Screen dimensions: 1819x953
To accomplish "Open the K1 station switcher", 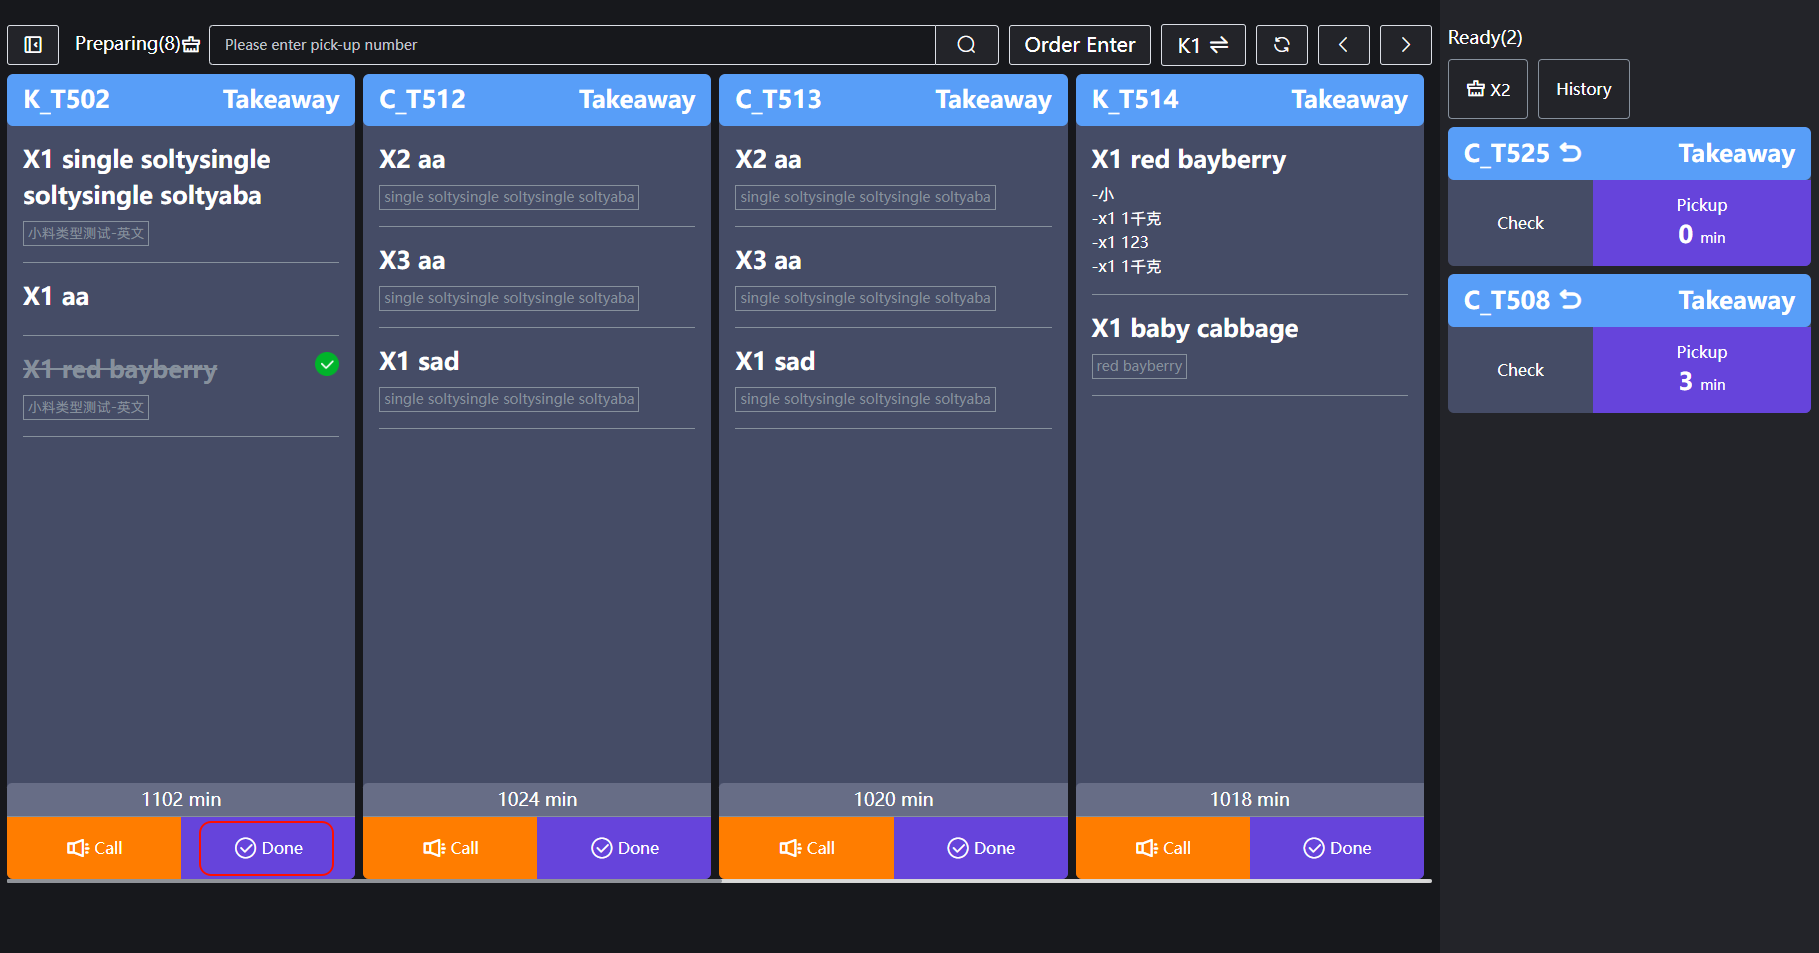I will click(x=1202, y=45).
